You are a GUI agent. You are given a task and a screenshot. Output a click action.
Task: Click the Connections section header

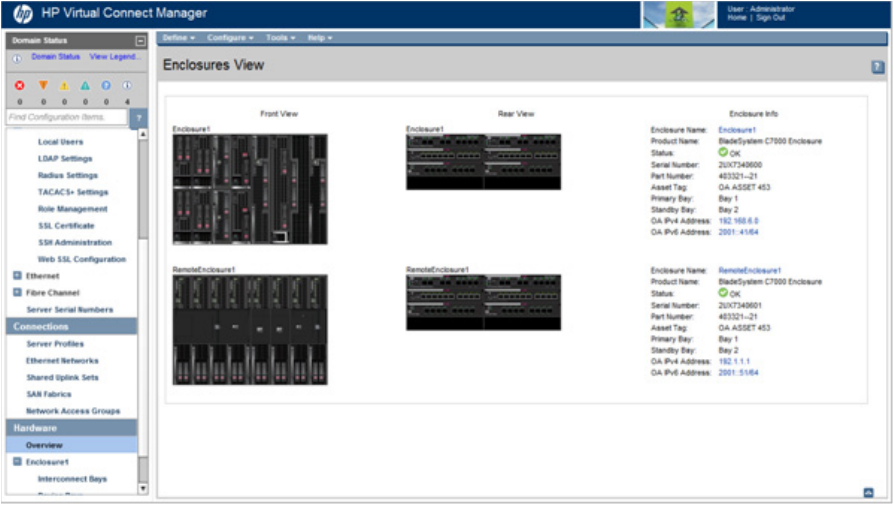tap(72, 327)
